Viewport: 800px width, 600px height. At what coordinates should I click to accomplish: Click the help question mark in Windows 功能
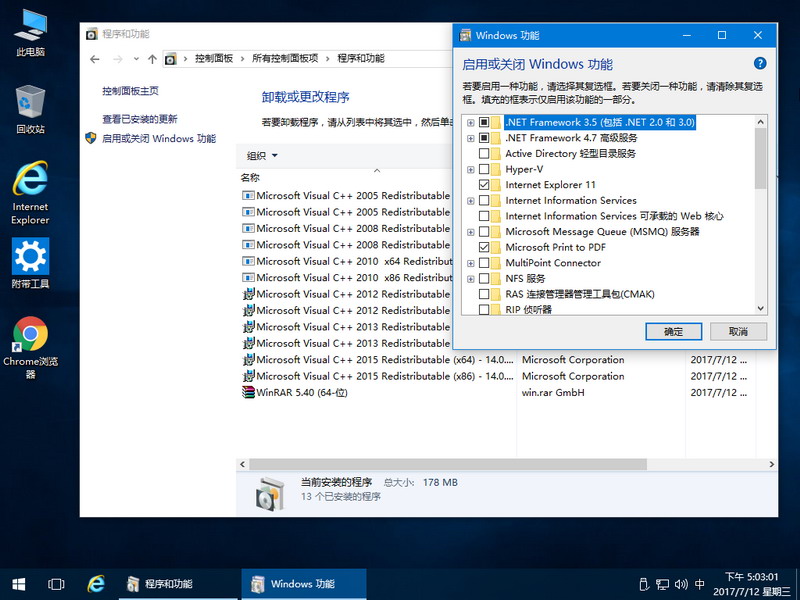[x=760, y=63]
